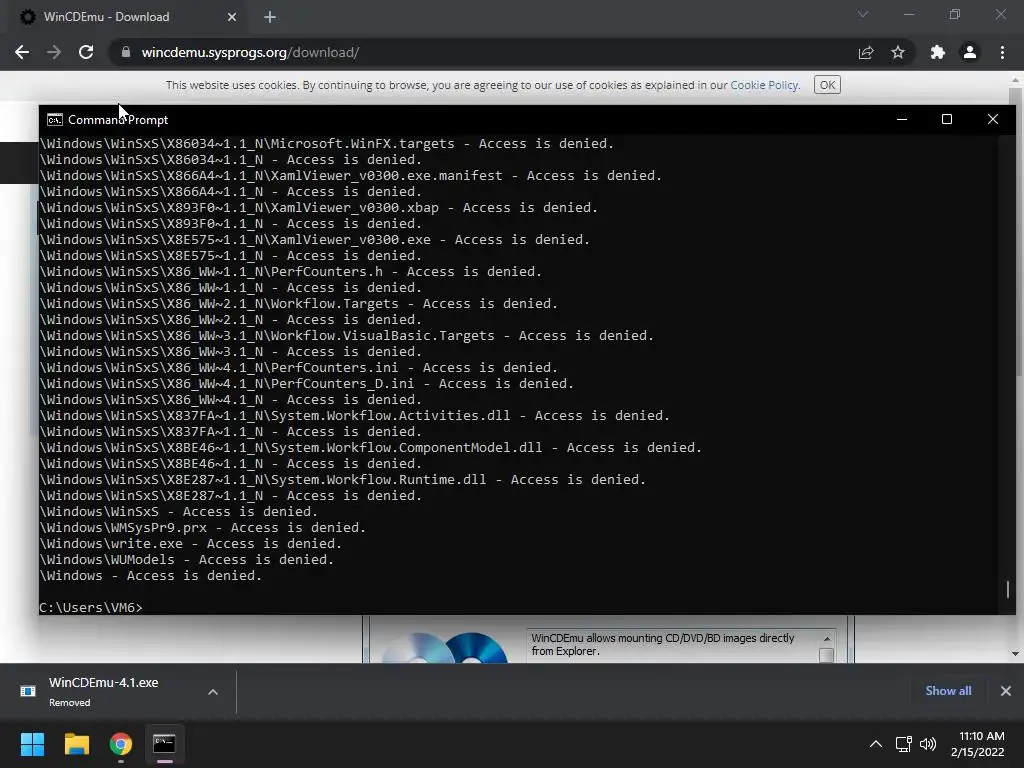The height and width of the screenshot is (768, 1024).
Task: Close the WinCDEmu - Download tab
Action: [232, 17]
